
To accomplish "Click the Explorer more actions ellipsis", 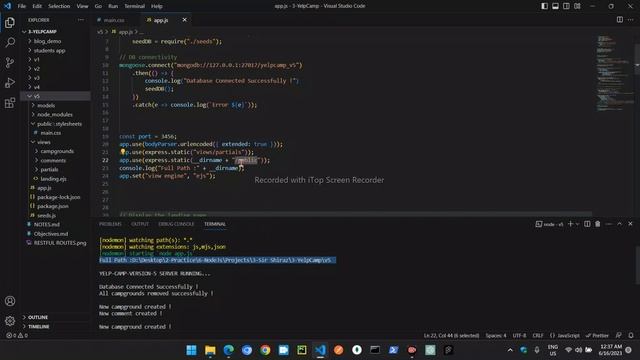I will pos(81,20).
